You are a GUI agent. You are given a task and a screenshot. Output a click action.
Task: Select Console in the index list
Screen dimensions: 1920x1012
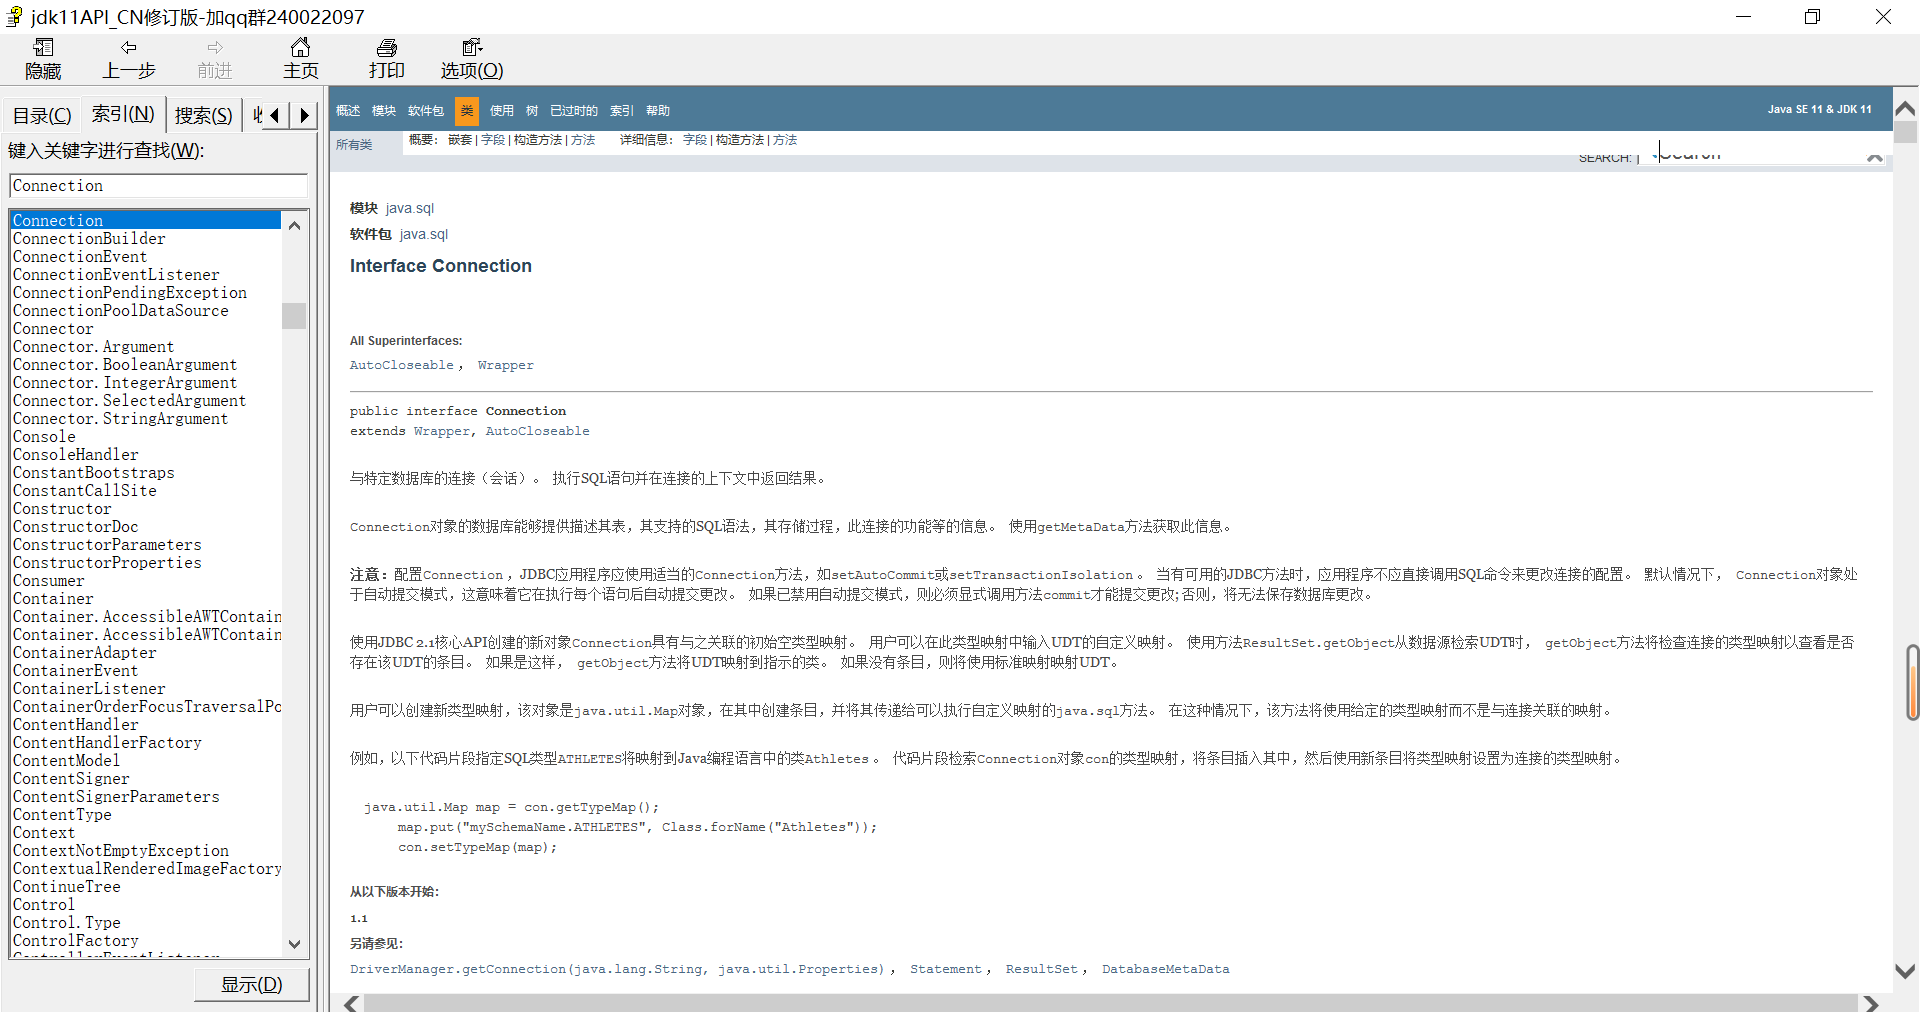(146, 437)
